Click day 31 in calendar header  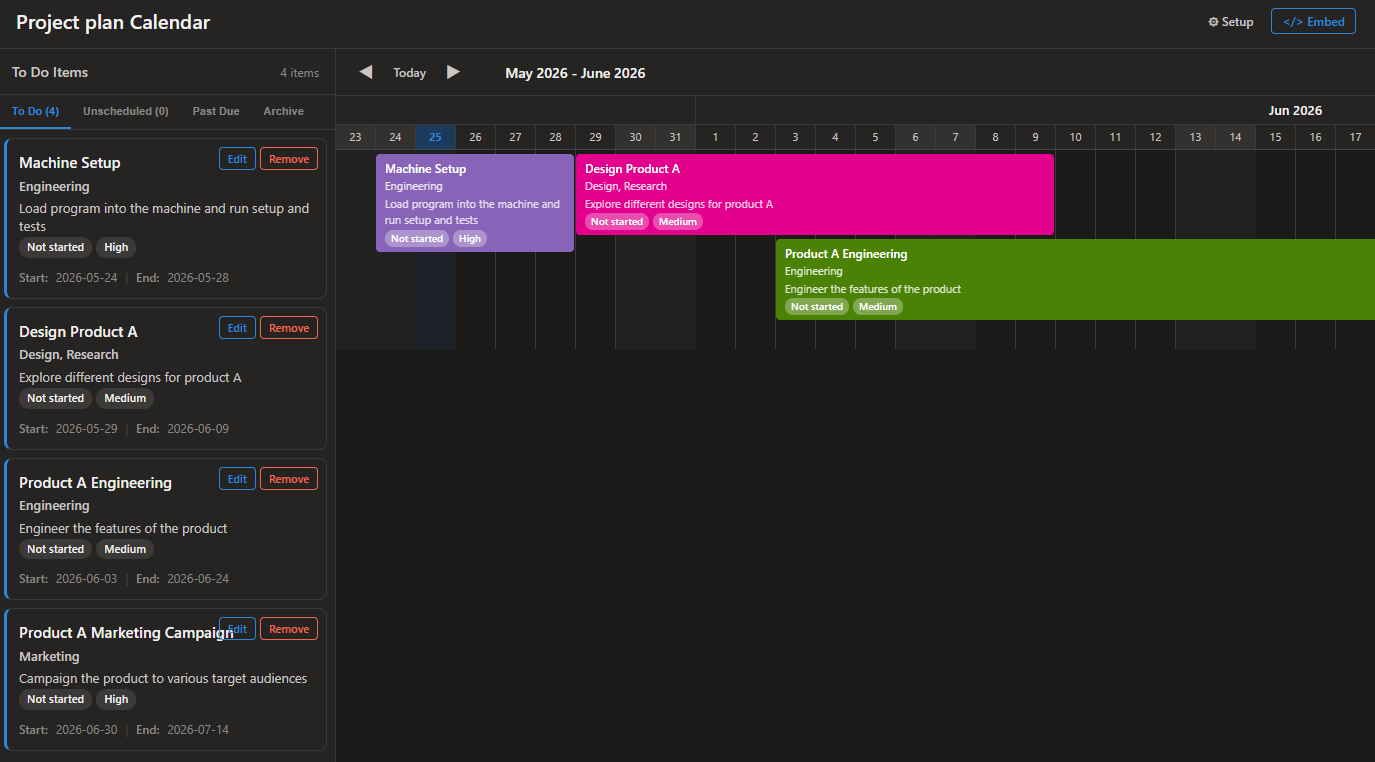coord(675,137)
